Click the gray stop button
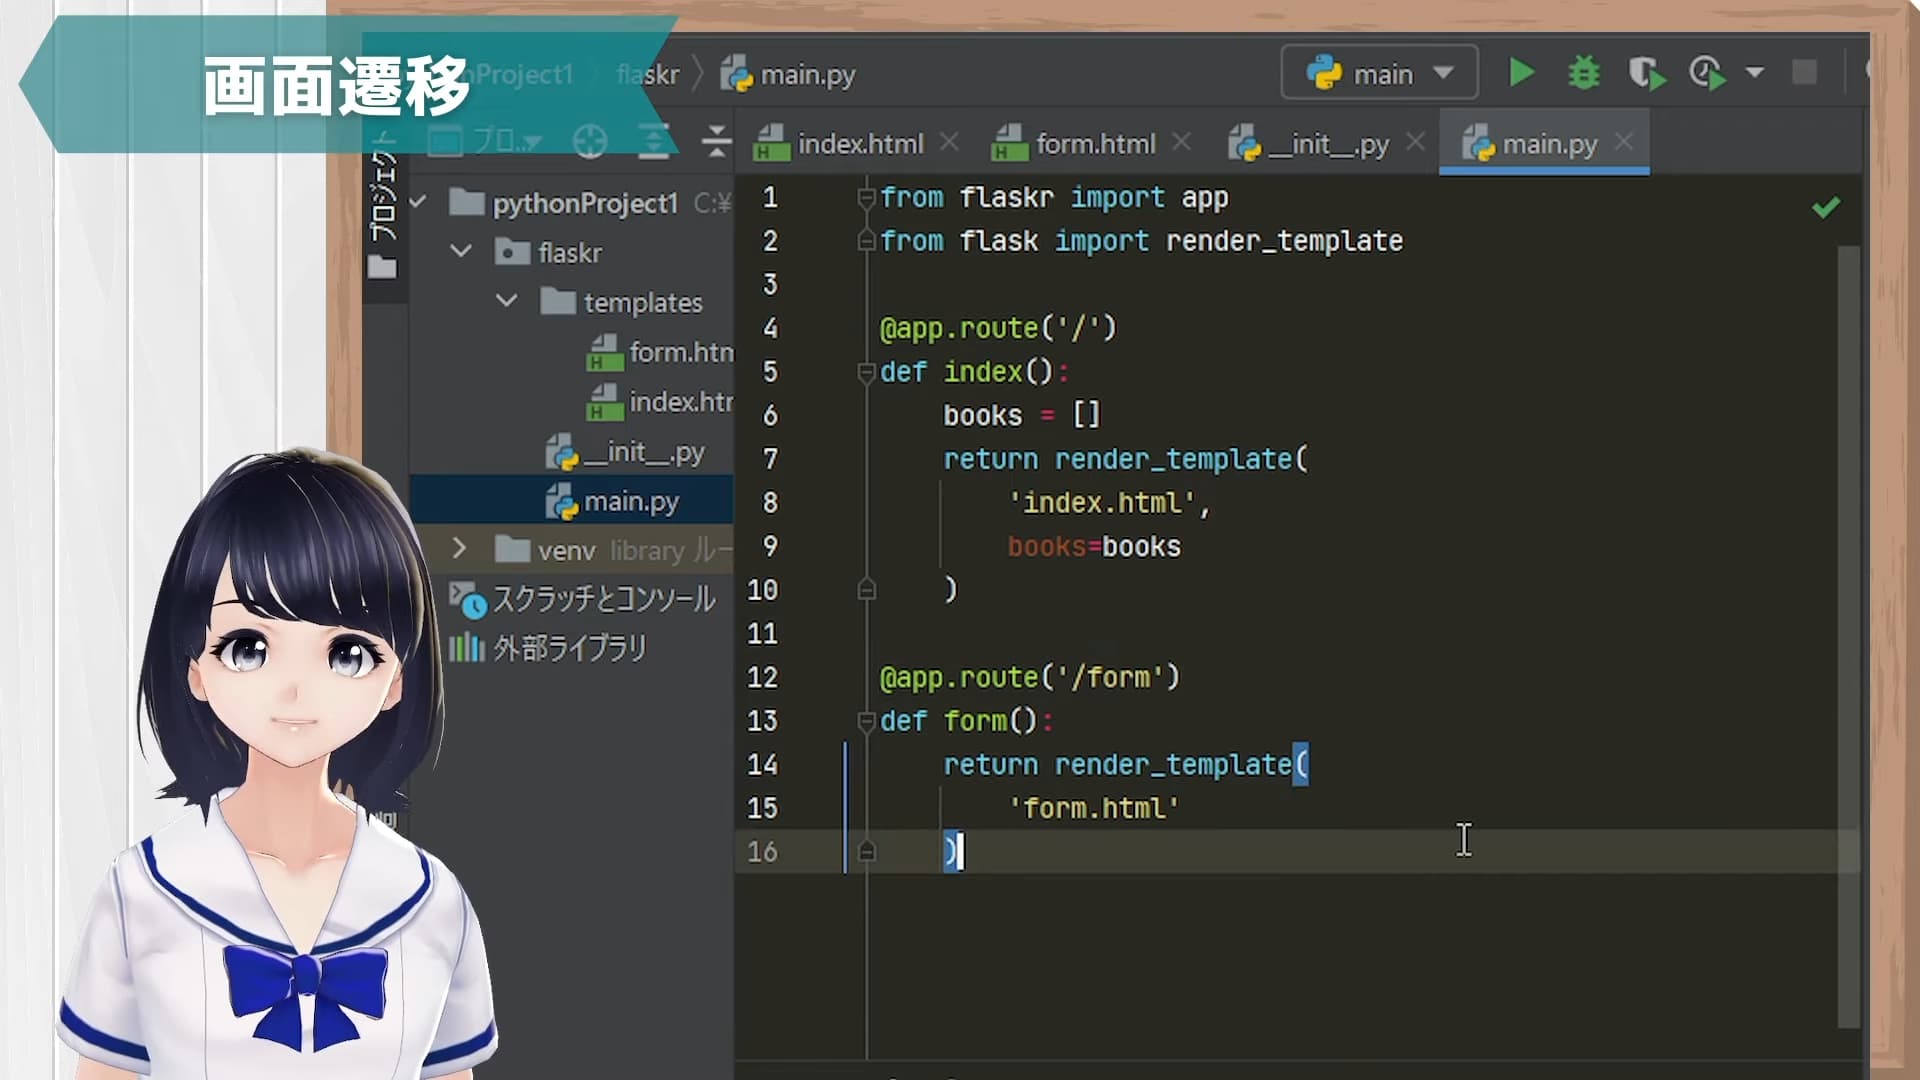This screenshot has height=1080, width=1920. click(x=1804, y=73)
